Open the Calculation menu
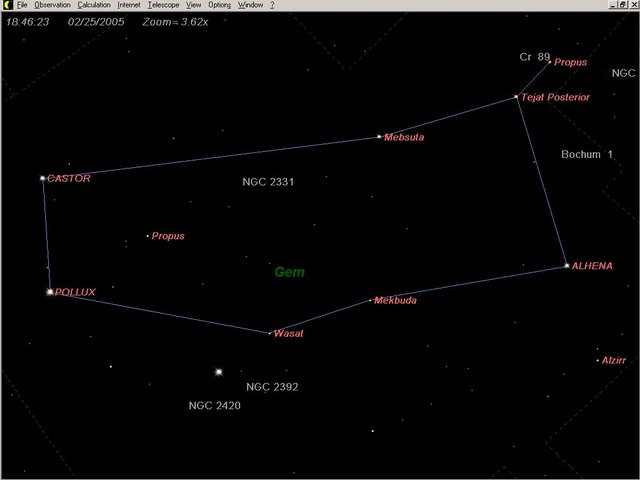 click(94, 5)
